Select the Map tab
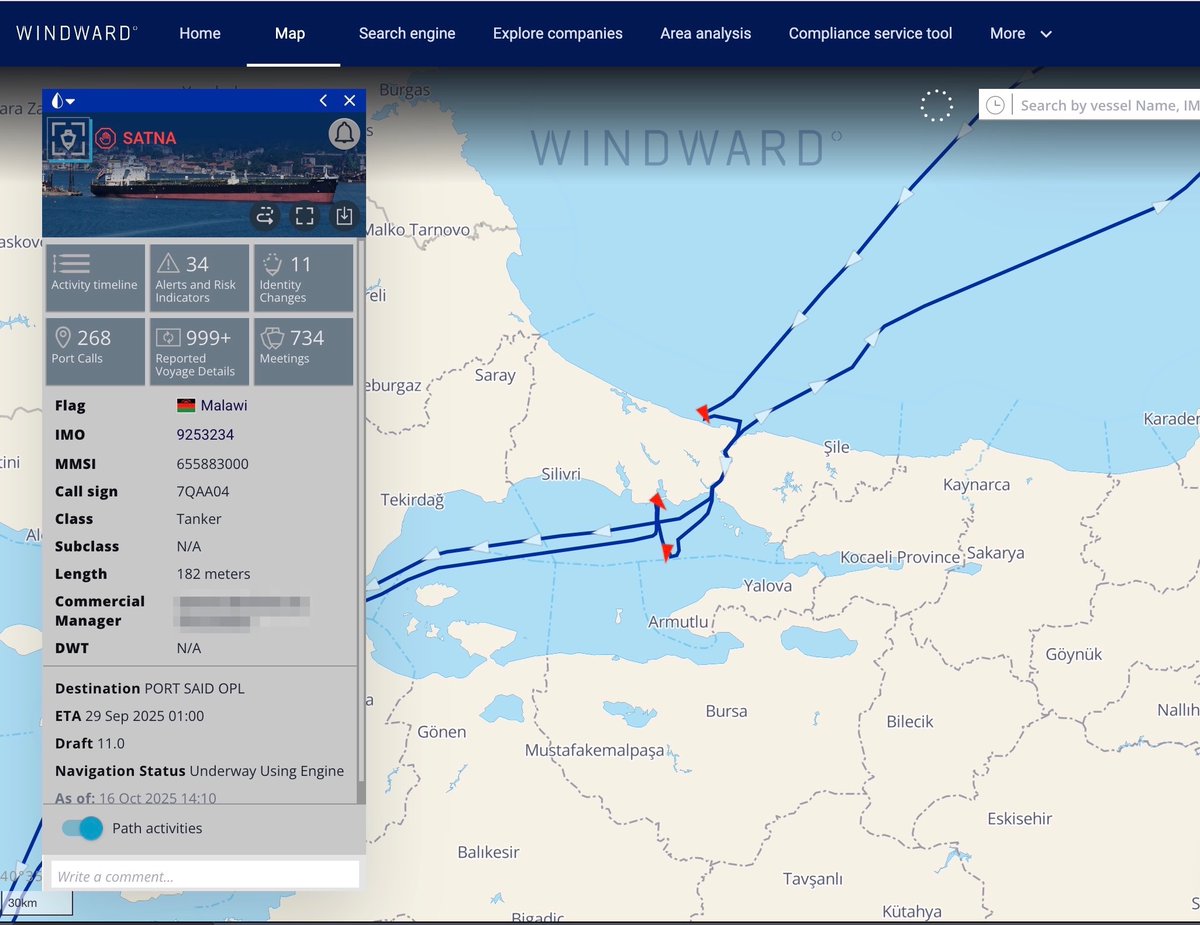 pos(290,33)
